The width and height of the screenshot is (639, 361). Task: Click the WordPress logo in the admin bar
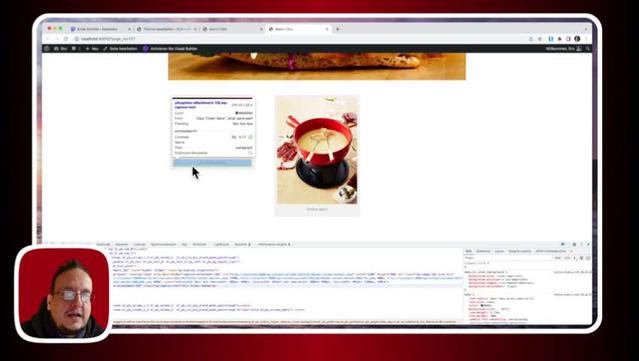point(47,48)
